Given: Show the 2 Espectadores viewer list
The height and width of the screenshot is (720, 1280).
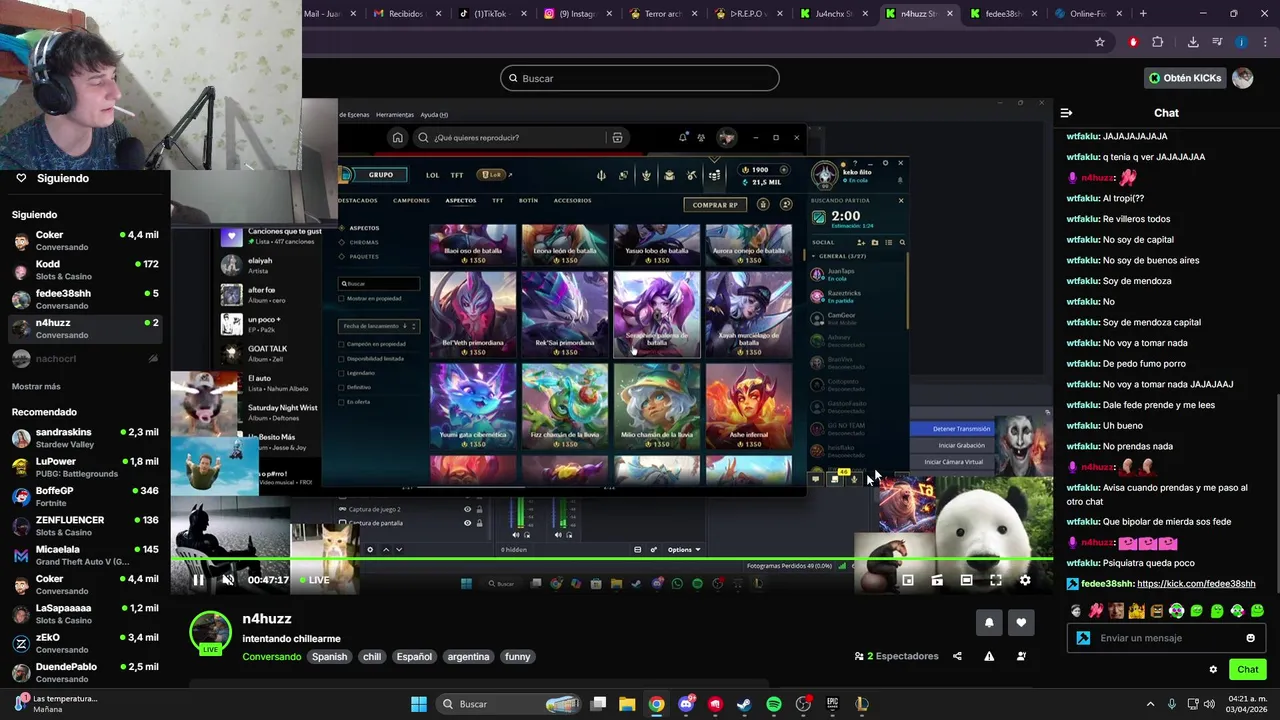Looking at the screenshot, I should click(897, 656).
